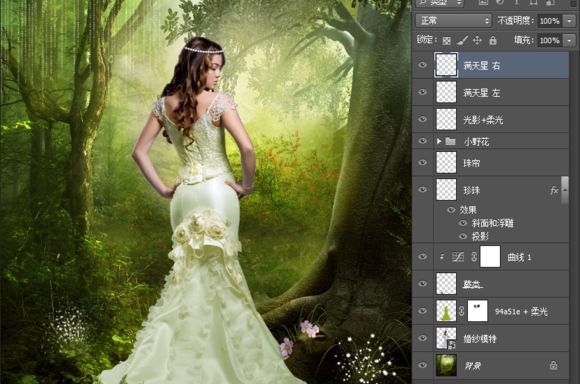Hide the 曲线 1 adjustment layer
580x384 pixels.
422,256
